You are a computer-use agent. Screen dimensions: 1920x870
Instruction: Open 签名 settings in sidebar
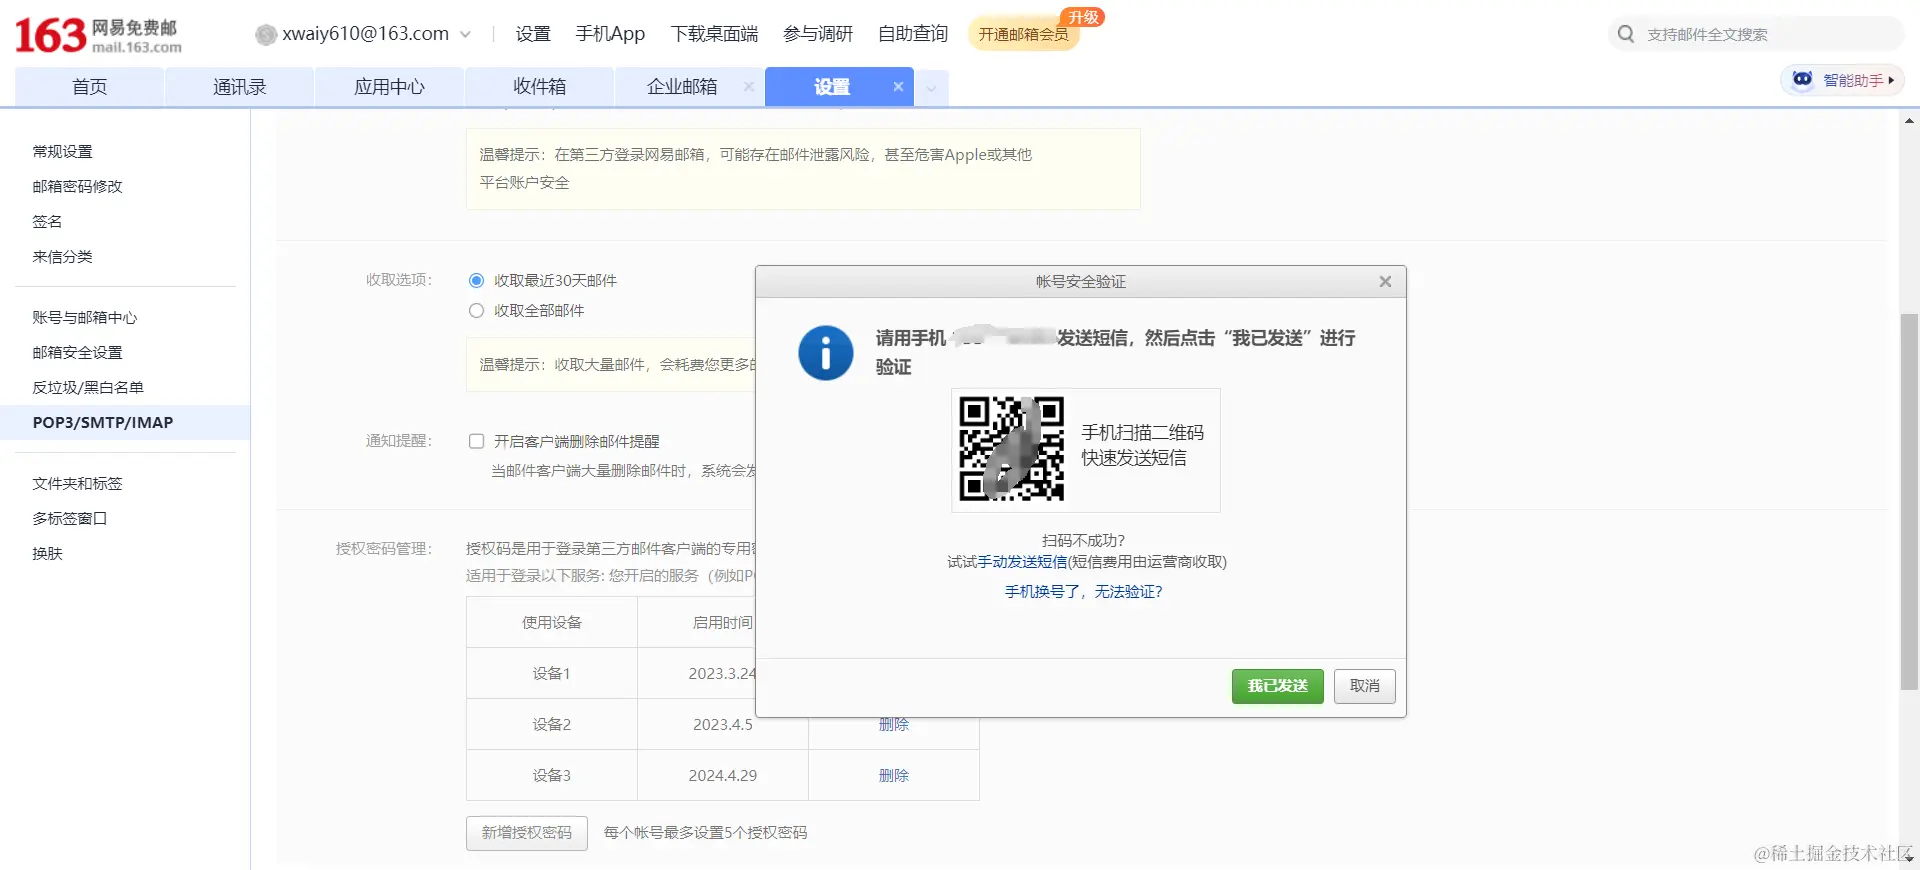47,222
